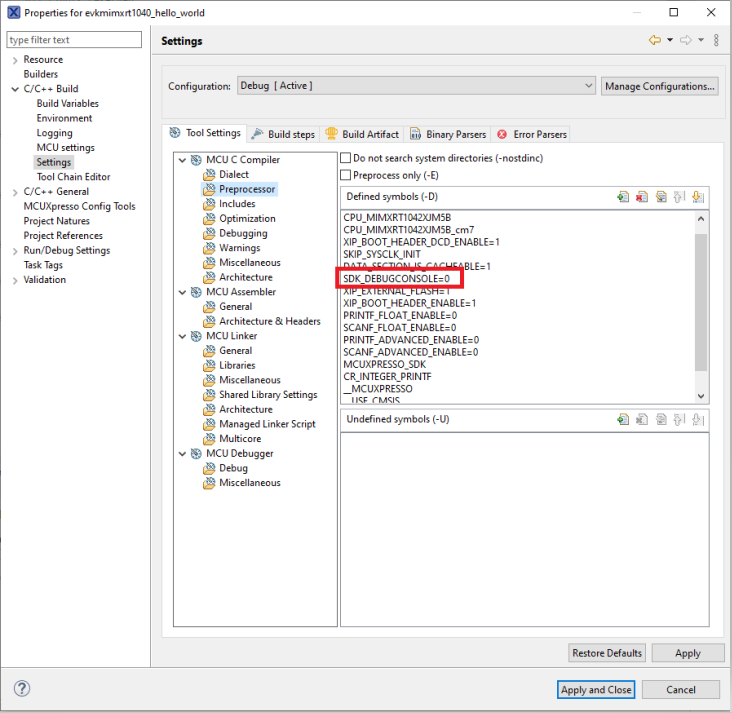Collapse the MCU Linker node
Viewport: 732px width, 713px height.
click(183, 336)
